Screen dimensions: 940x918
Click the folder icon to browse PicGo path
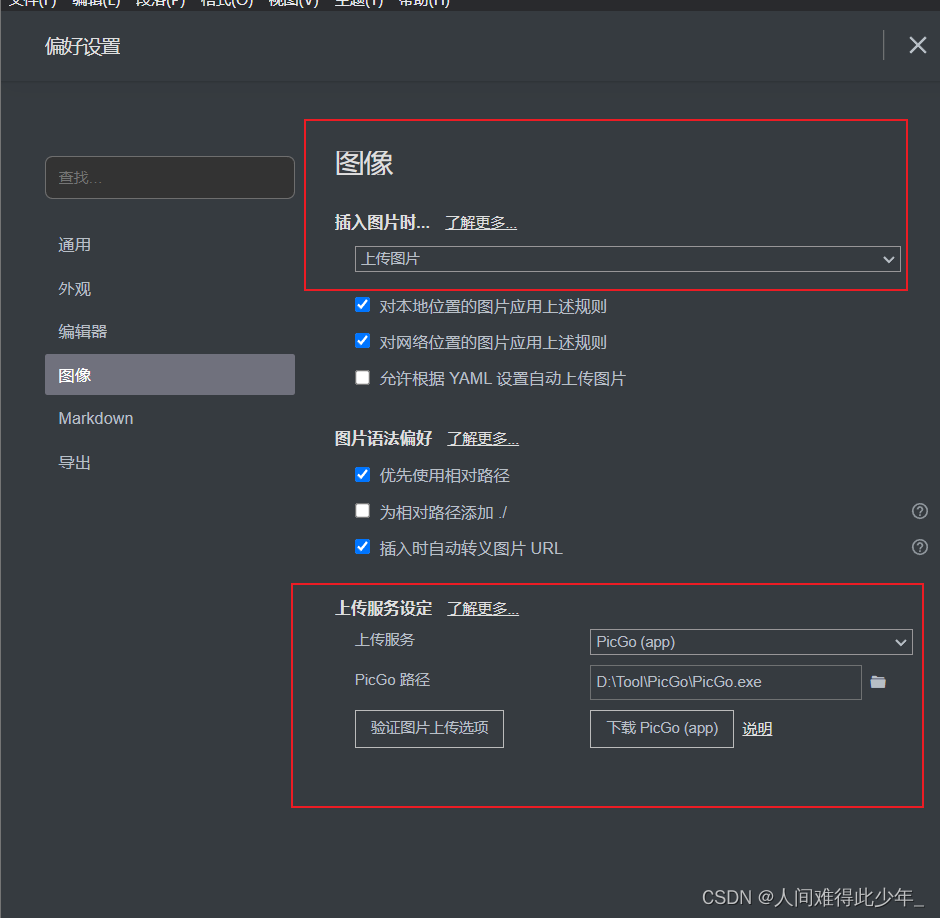[x=878, y=682]
